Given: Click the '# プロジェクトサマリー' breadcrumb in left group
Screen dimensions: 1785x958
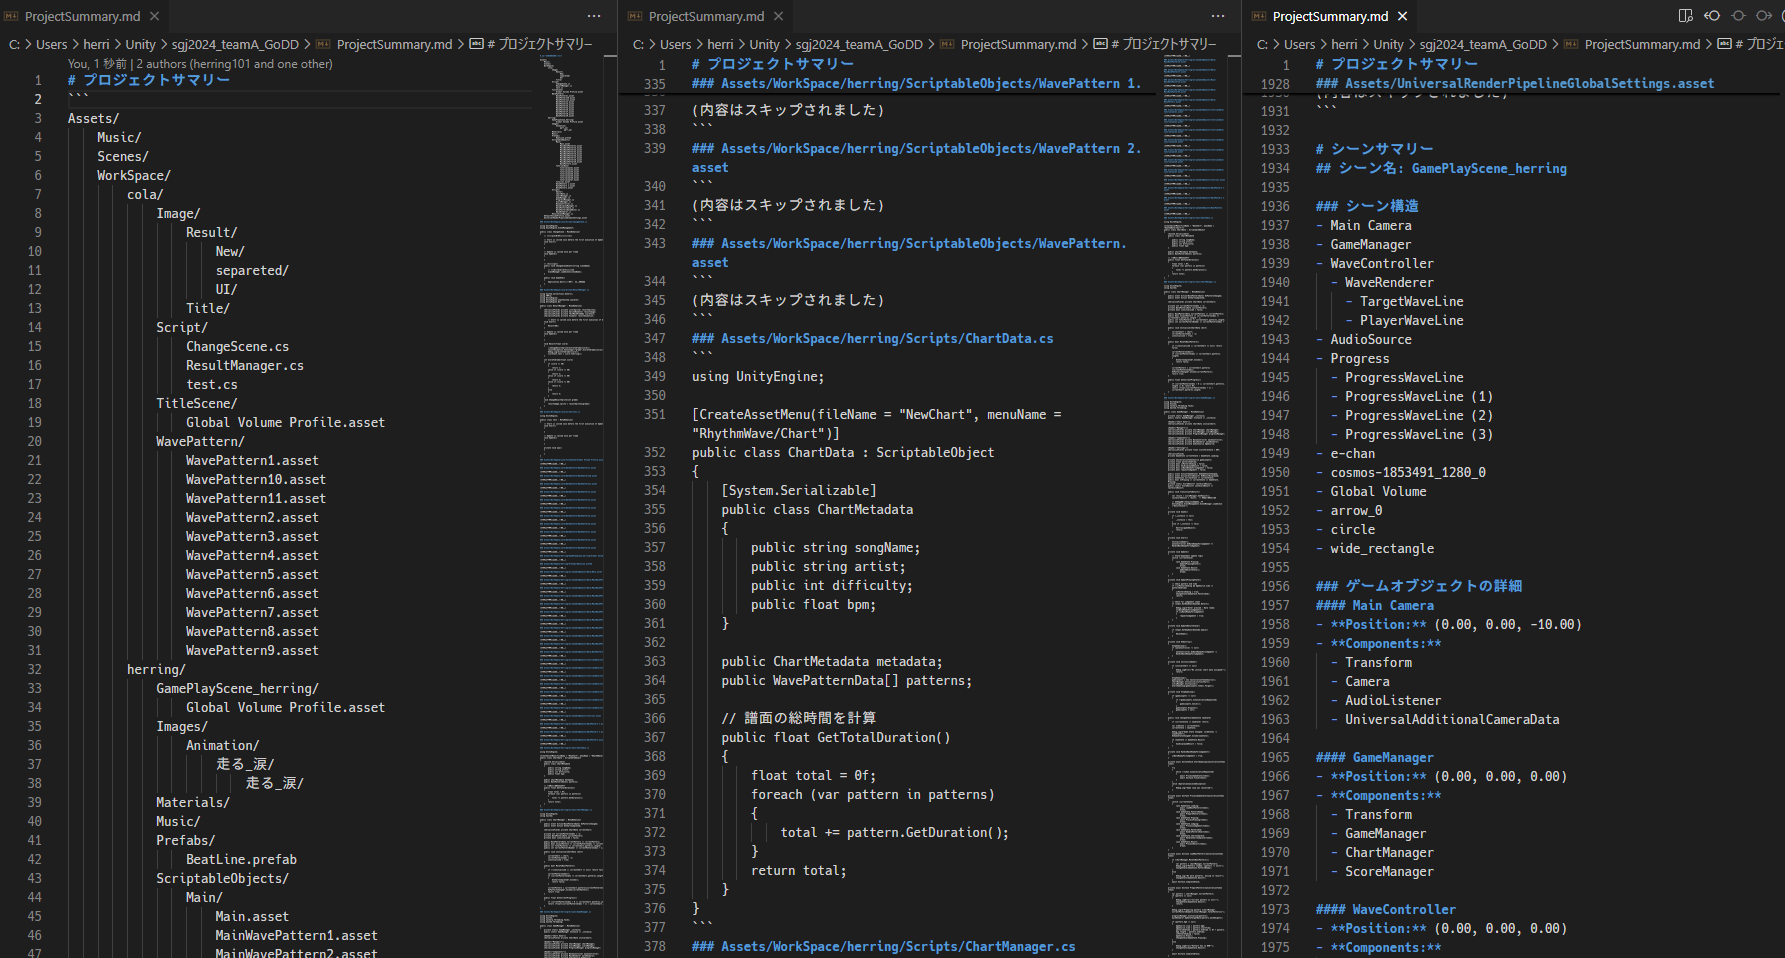Looking at the screenshot, I should coord(539,44).
